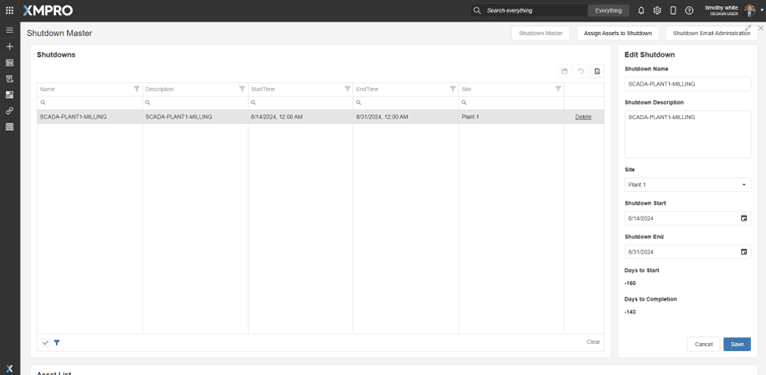Click the export document icon above grid
This screenshot has height=375, width=766.
point(597,71)
